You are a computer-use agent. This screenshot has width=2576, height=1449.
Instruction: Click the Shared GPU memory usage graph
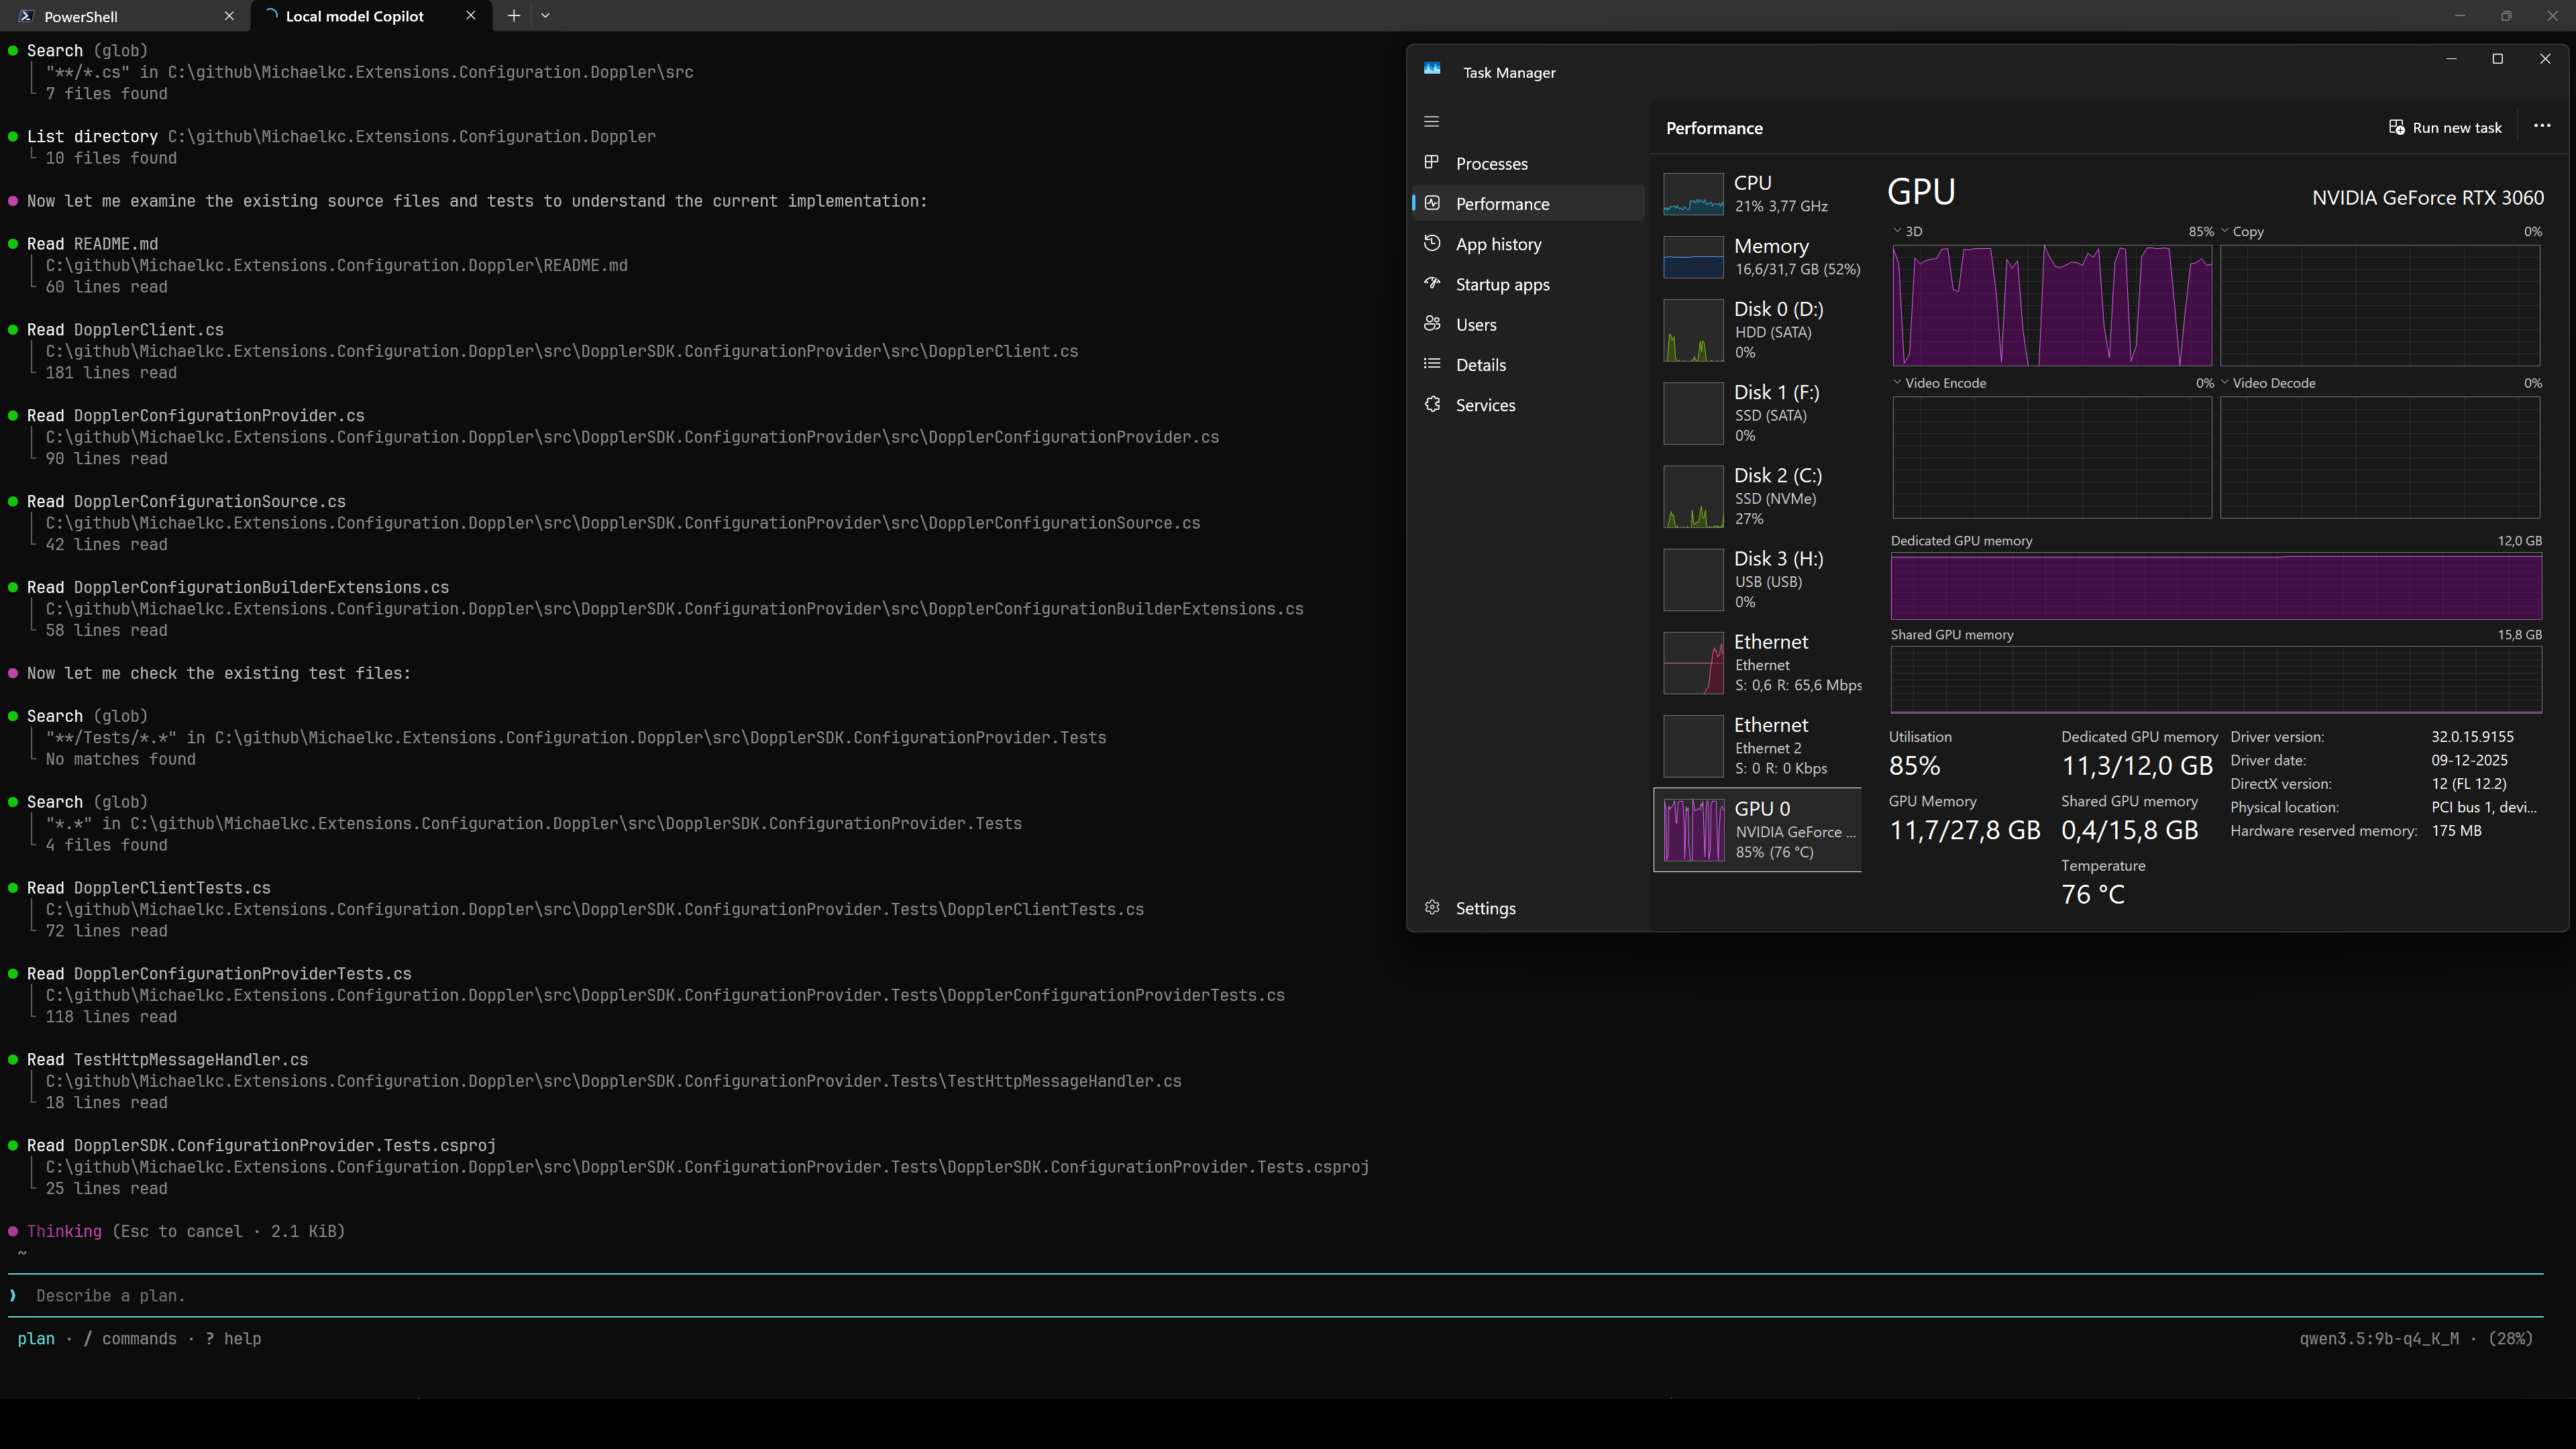coord(2216,680)
